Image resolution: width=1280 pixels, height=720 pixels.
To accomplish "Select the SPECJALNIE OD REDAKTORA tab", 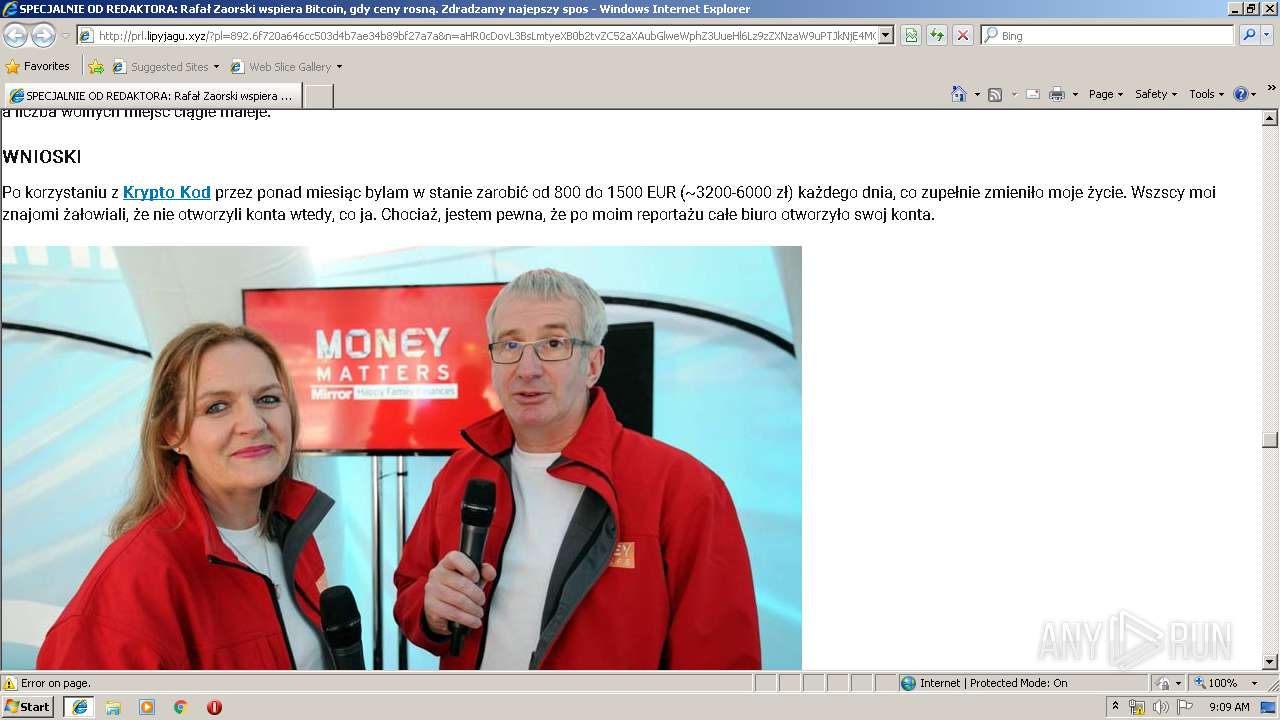I will 152,96.
